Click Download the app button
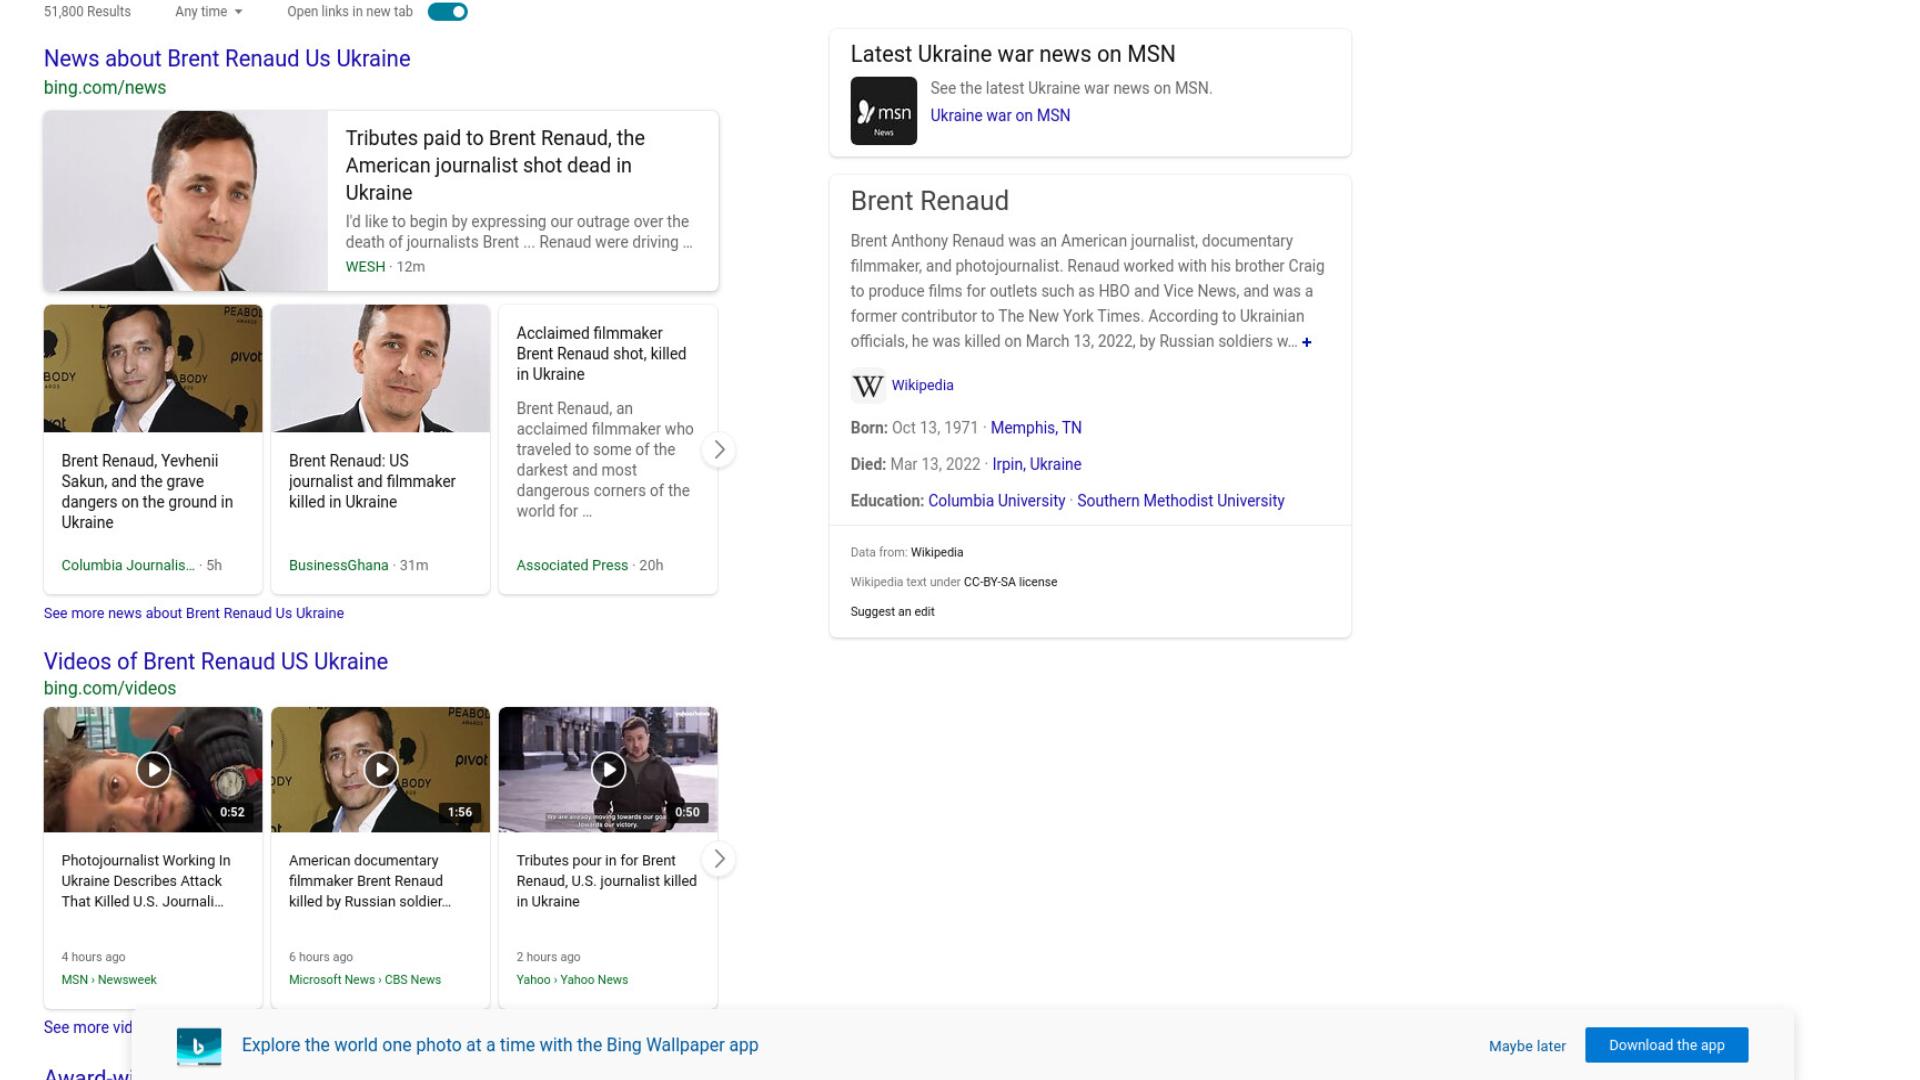This screenshot has height=1080, width=1920. coord(1666,1045)
